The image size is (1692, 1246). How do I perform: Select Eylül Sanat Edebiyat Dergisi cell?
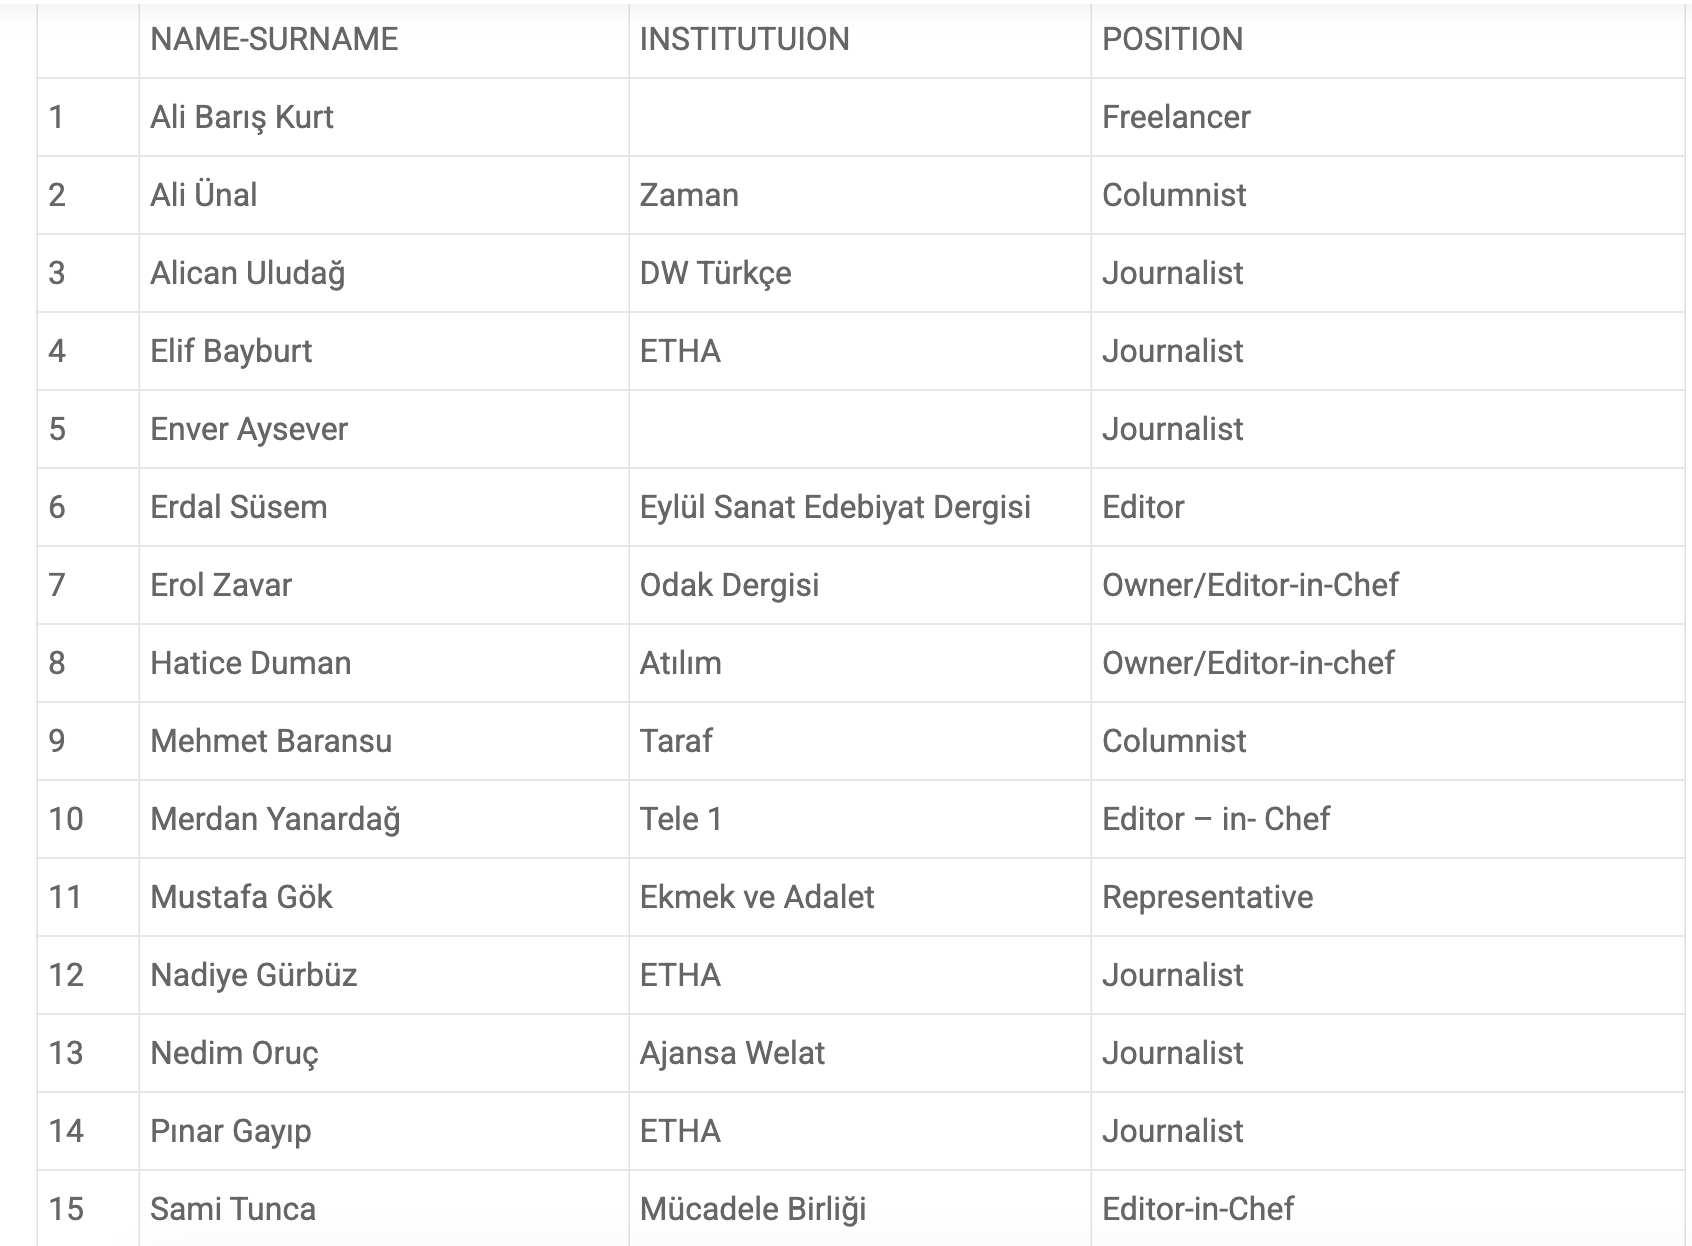pyautogui.click(x=835, y=507)
